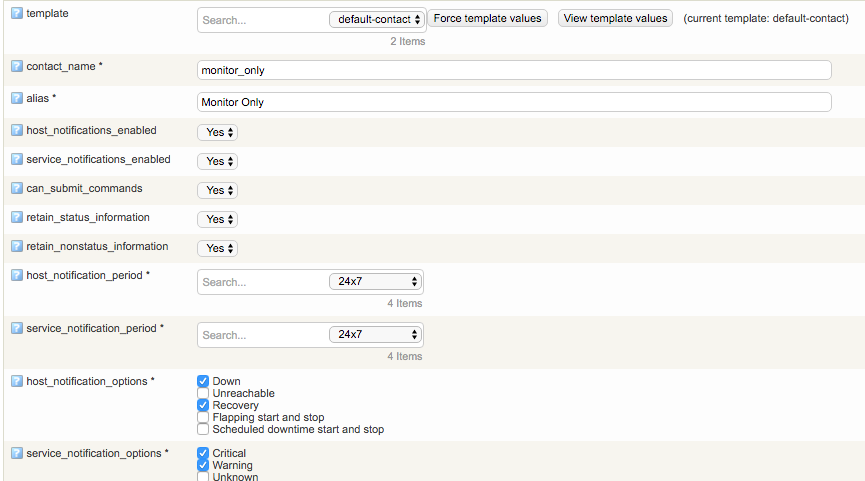Click host_notification_period Search box
The width and height of the screenshot is (865, 481).
[x=263, y=282]
